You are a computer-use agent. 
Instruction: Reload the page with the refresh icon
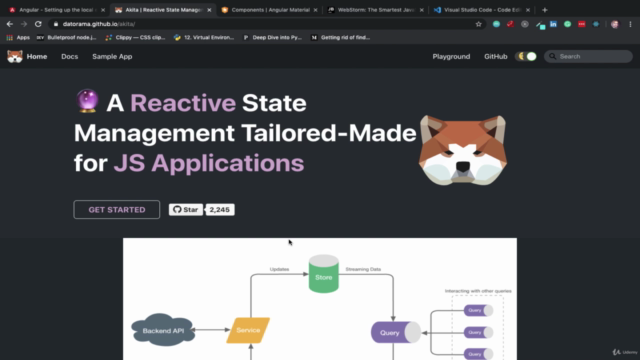coord(38,24)
